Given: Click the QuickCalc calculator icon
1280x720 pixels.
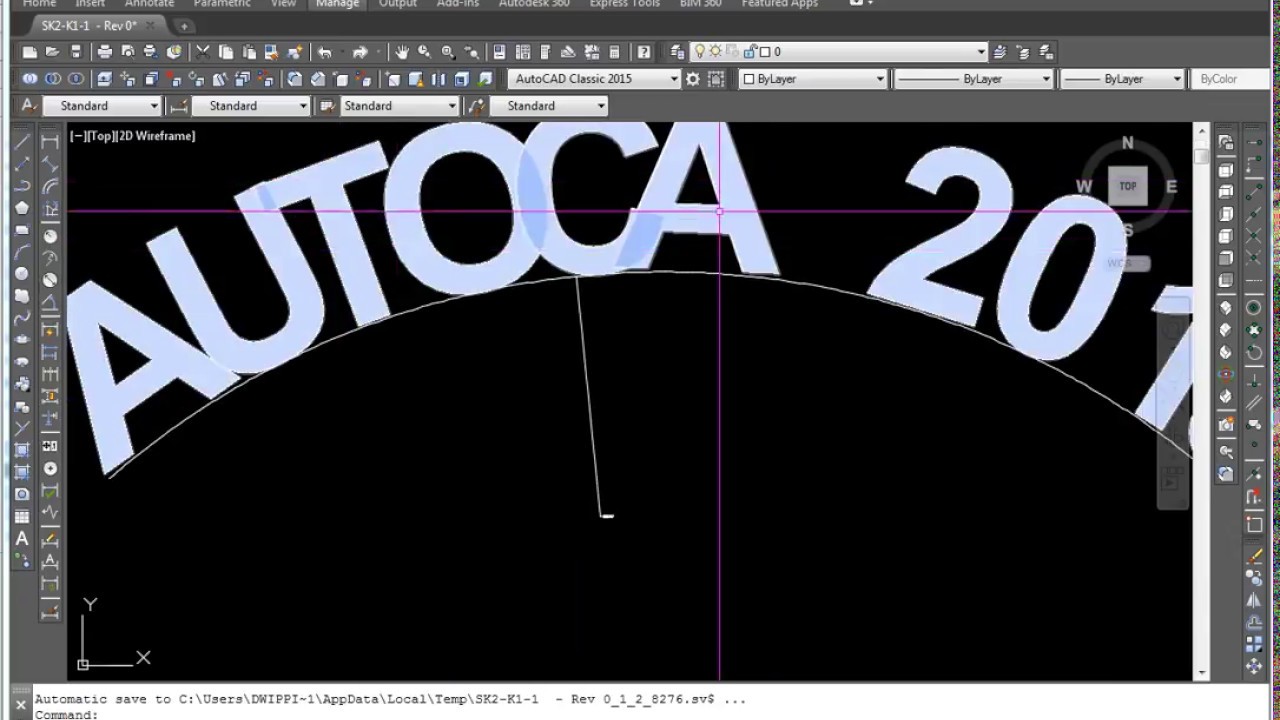Looking at the screenshot, I should pyautogui.click(x=615, y=52).
